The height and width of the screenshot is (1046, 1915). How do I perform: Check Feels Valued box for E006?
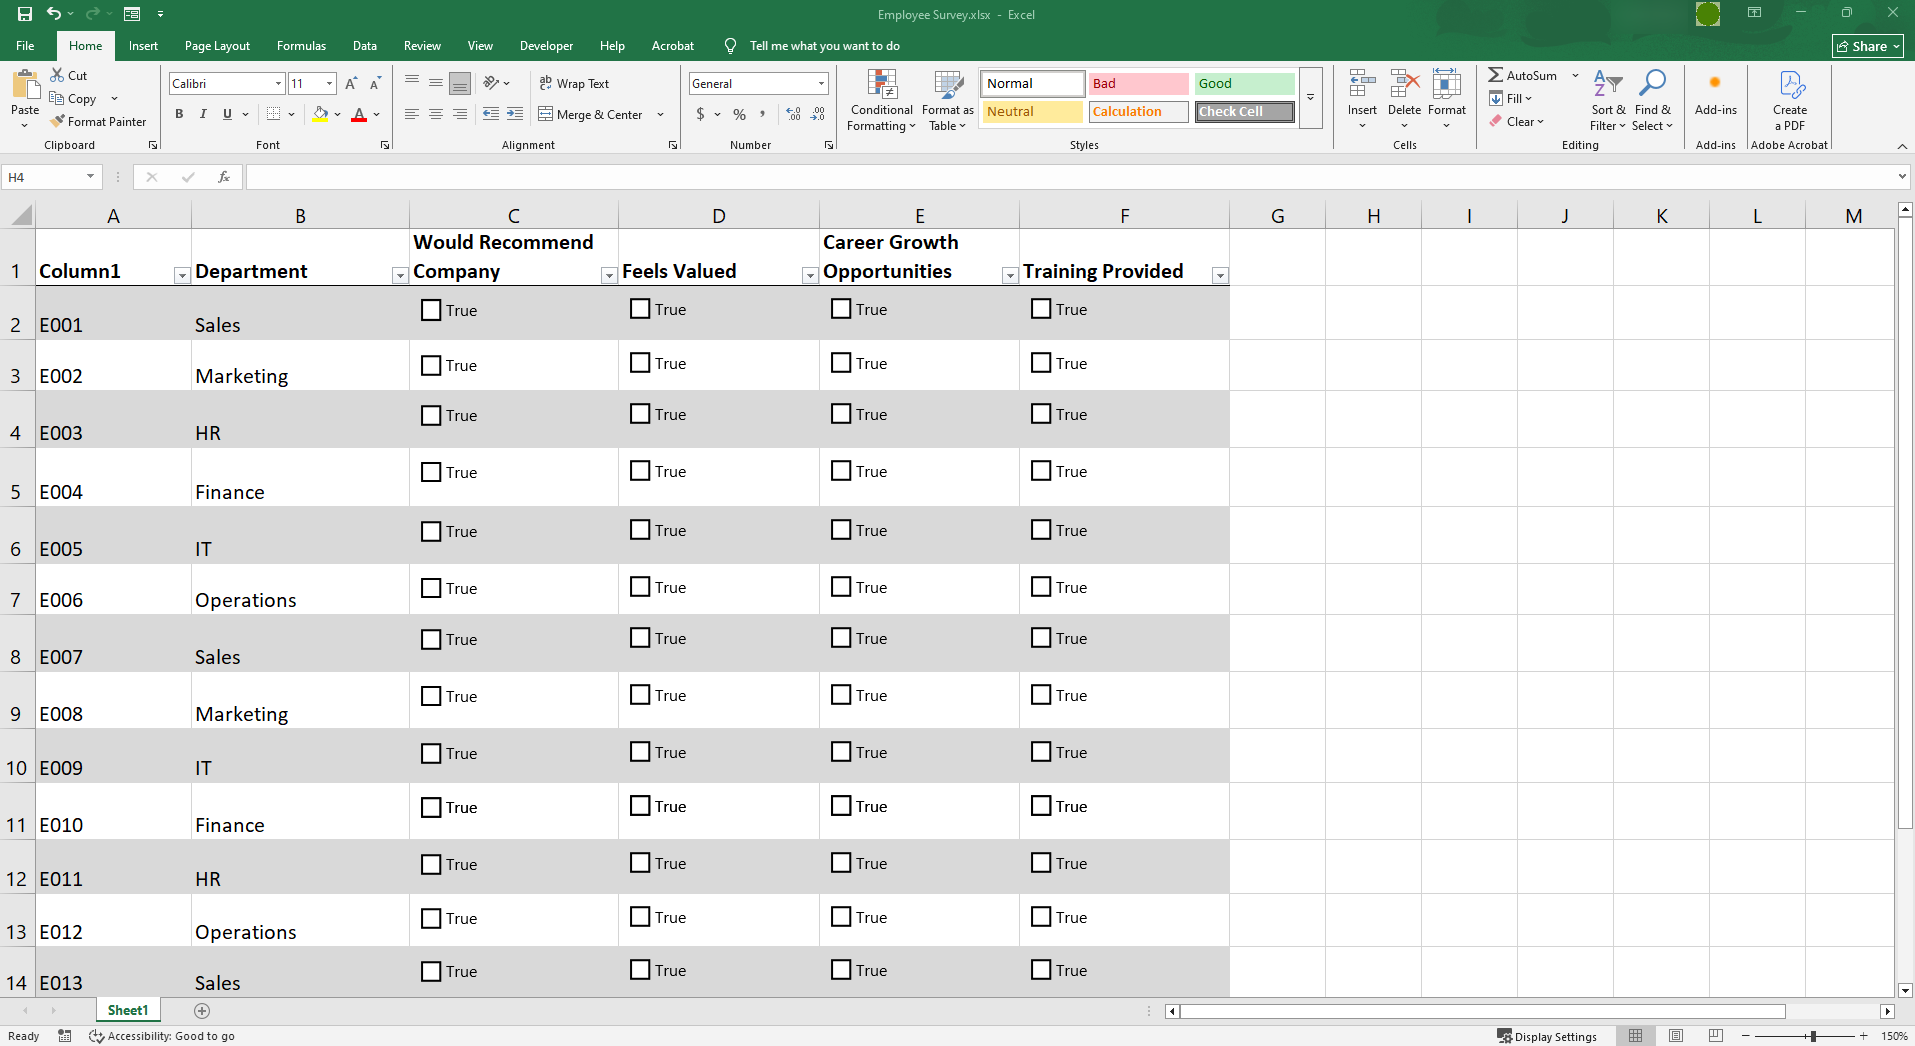[x=640, y=587]
